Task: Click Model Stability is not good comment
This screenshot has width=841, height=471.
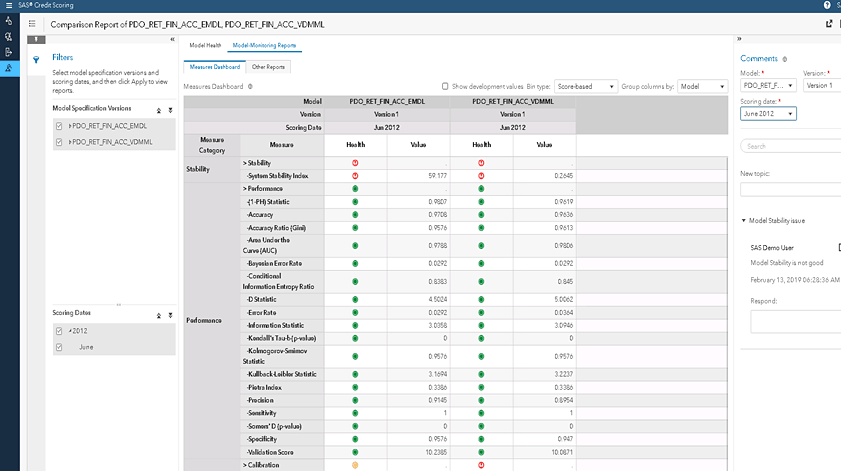Action: point(787,263)
